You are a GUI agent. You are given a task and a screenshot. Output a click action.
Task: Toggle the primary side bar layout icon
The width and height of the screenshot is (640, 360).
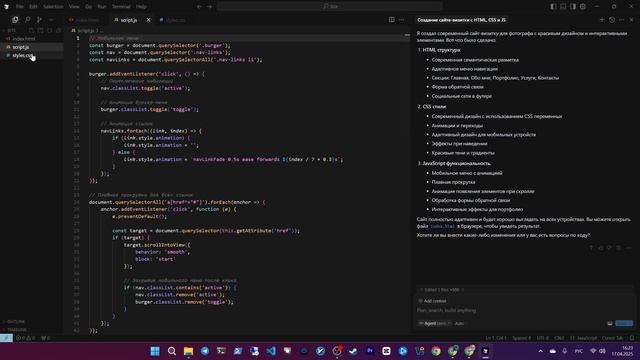pos(553,7)
